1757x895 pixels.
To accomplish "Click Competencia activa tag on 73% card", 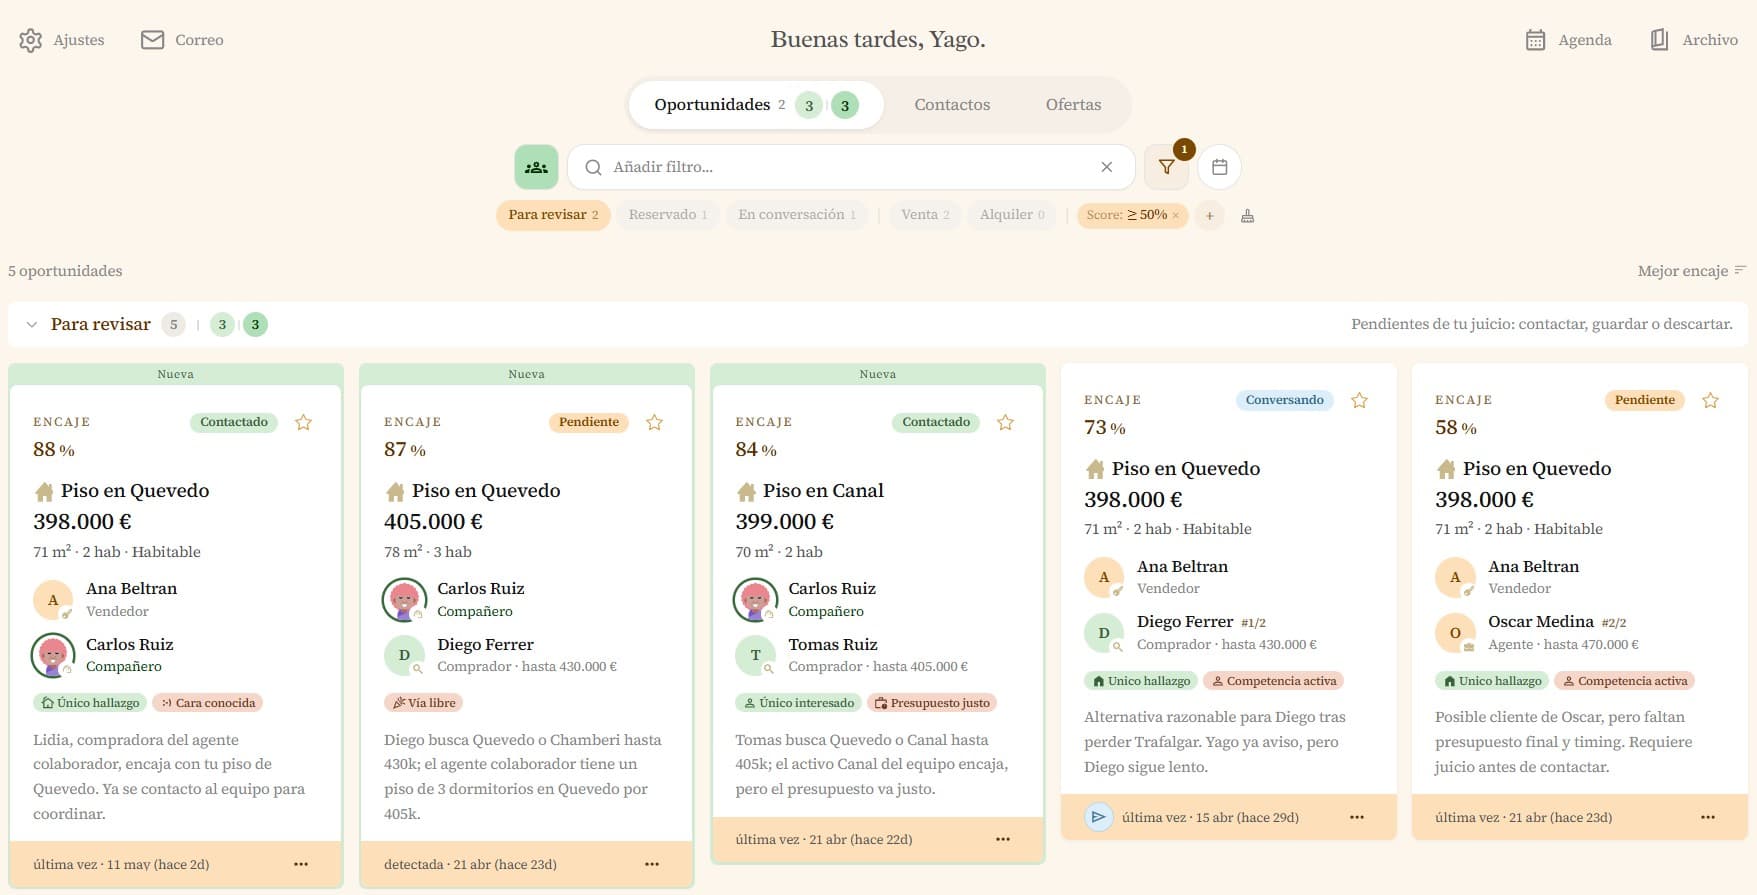I will point(1273,681).
